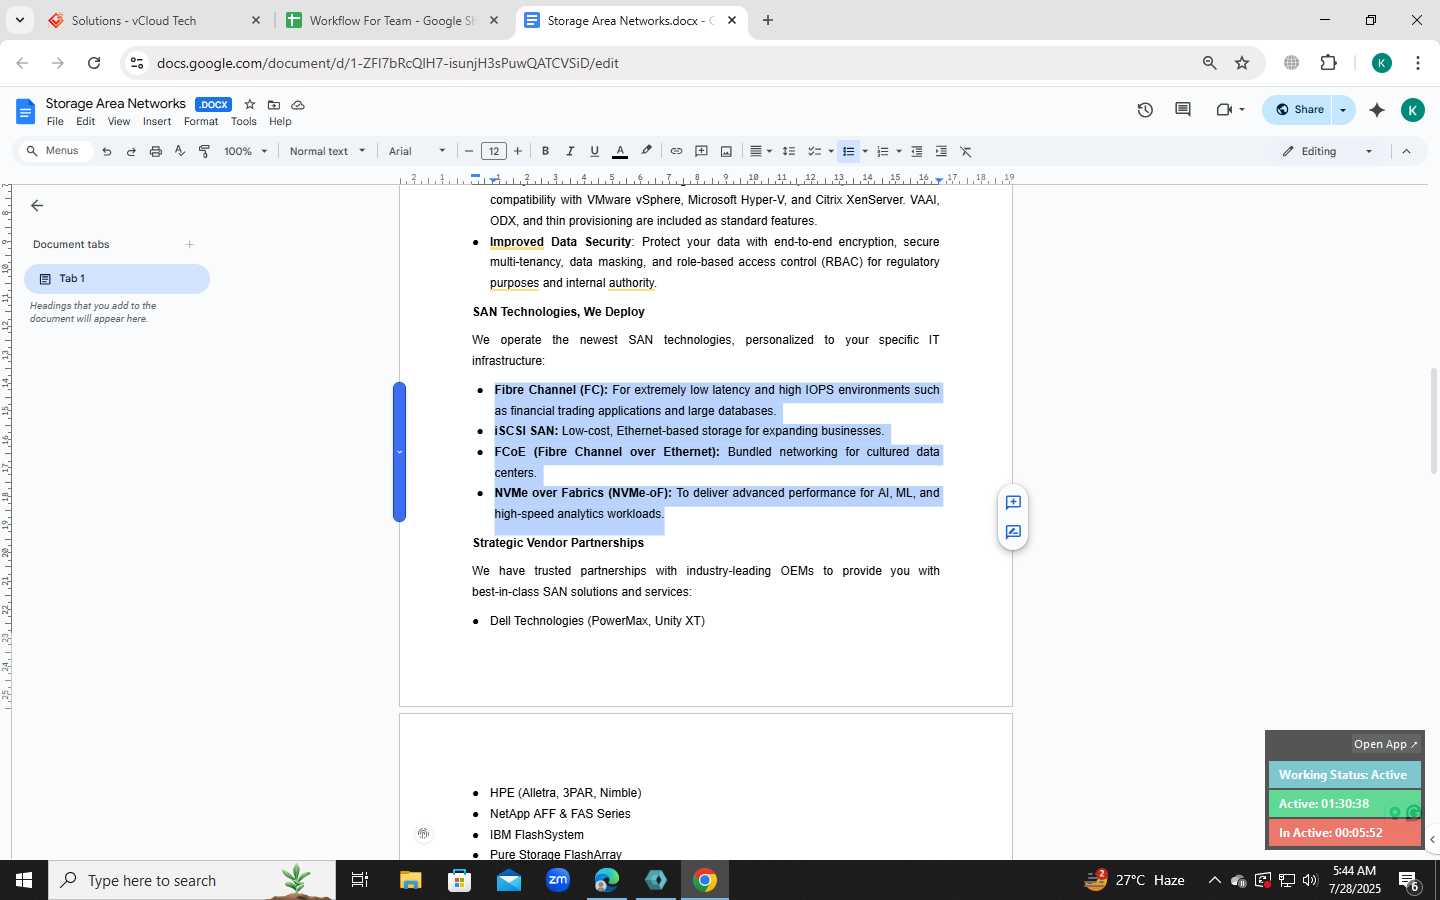View the cloud document status
Image resolution: width=1440 pixels, height=900 pixels.
(x=298, y=104)
